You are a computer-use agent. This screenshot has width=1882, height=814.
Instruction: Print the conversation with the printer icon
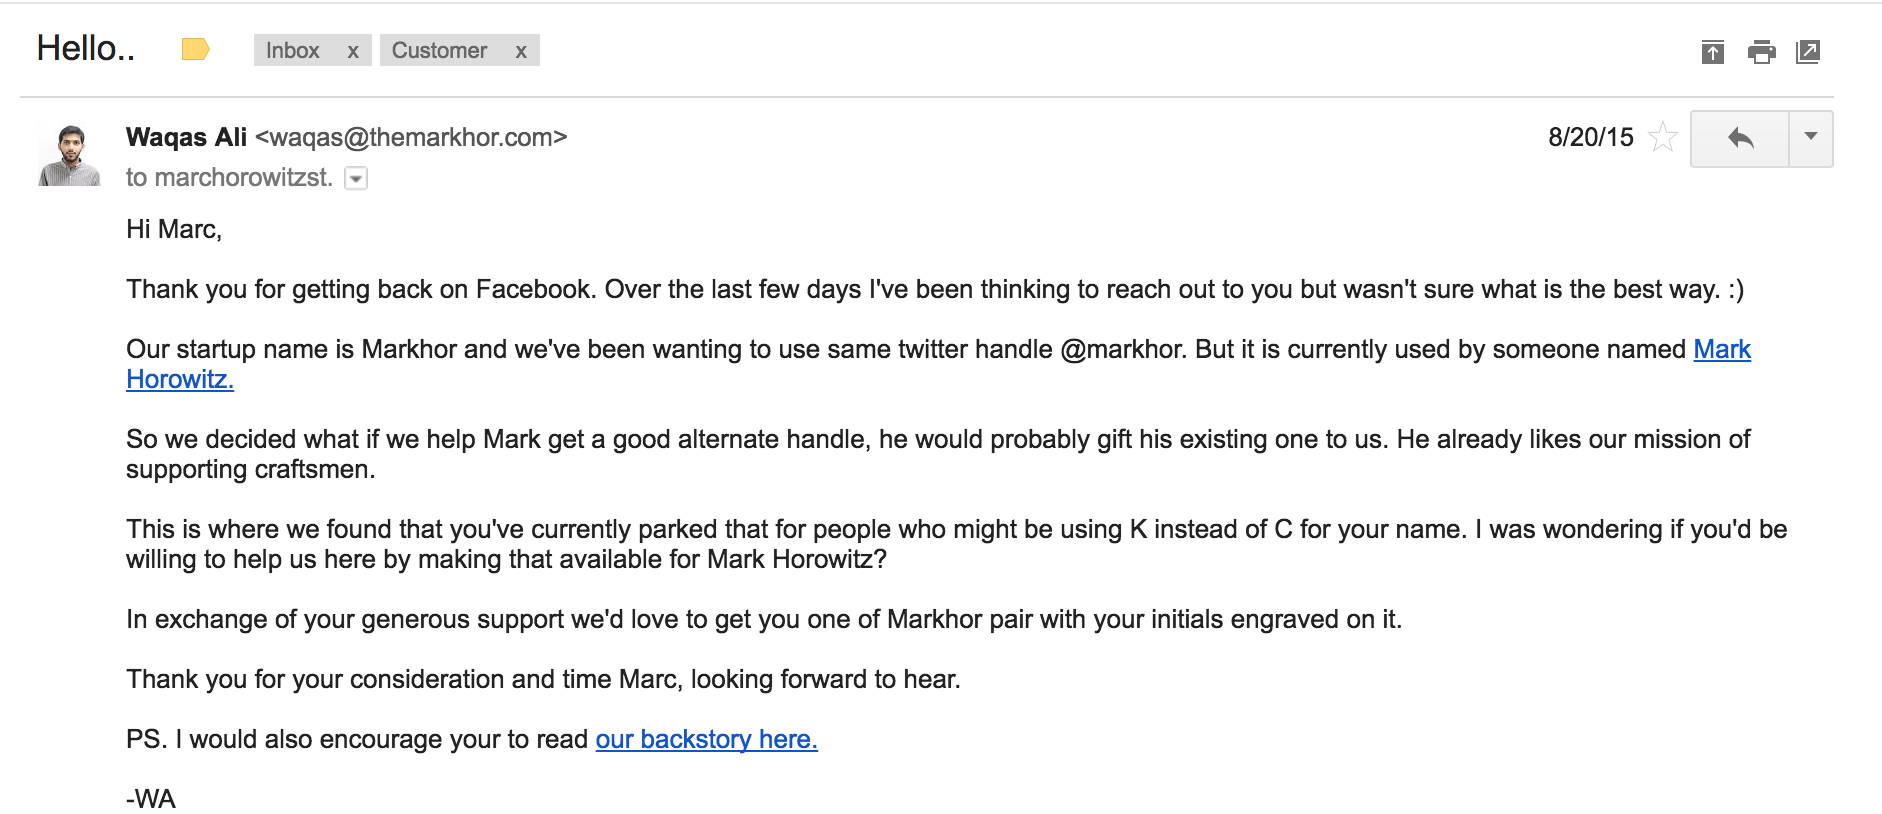[1761, 52]
